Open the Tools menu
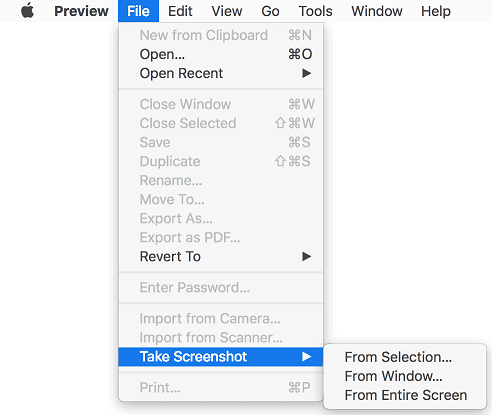Viewport: 492px width, 415px height. (x=315, y=11)
